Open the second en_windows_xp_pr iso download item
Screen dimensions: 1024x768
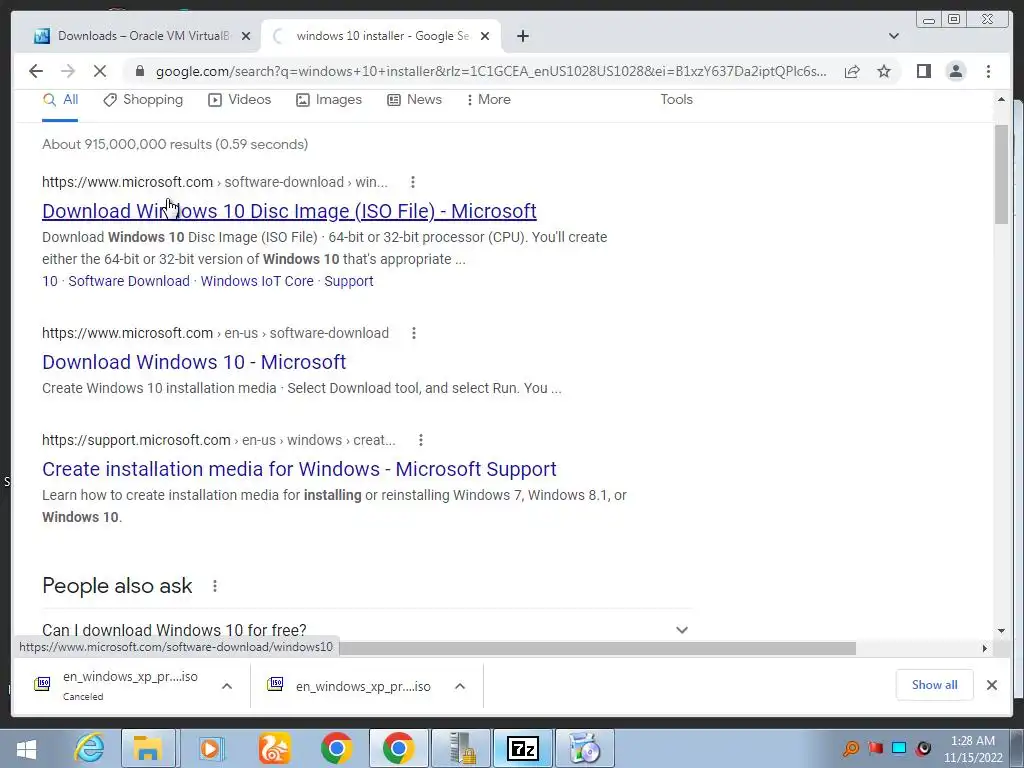click(349, 686)
